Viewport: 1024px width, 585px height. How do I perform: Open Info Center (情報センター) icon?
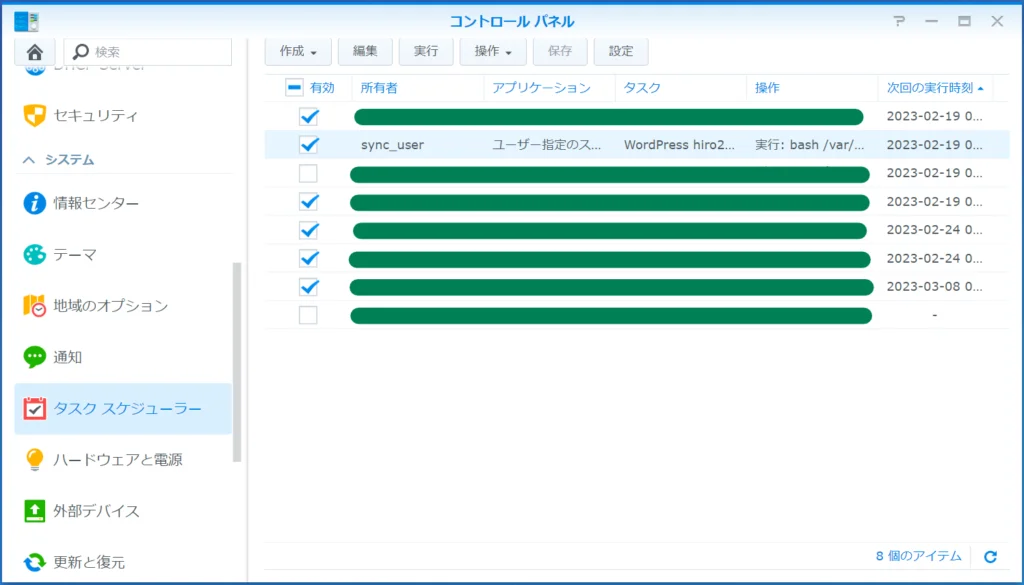(x=35, y=204)
